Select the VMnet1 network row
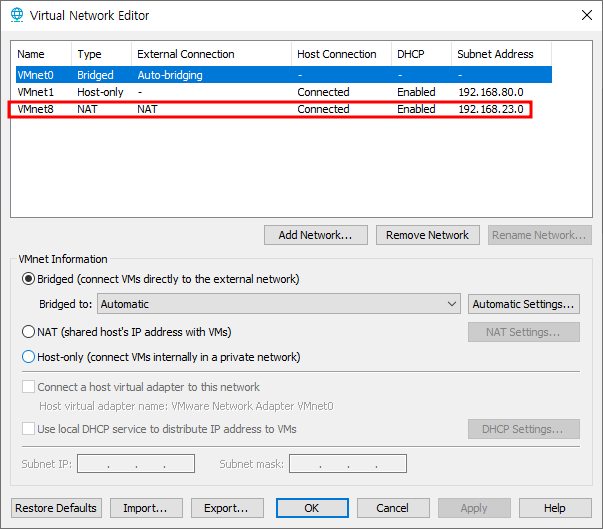This screenshot has height=529, width=603. click(x=284, y=92)
